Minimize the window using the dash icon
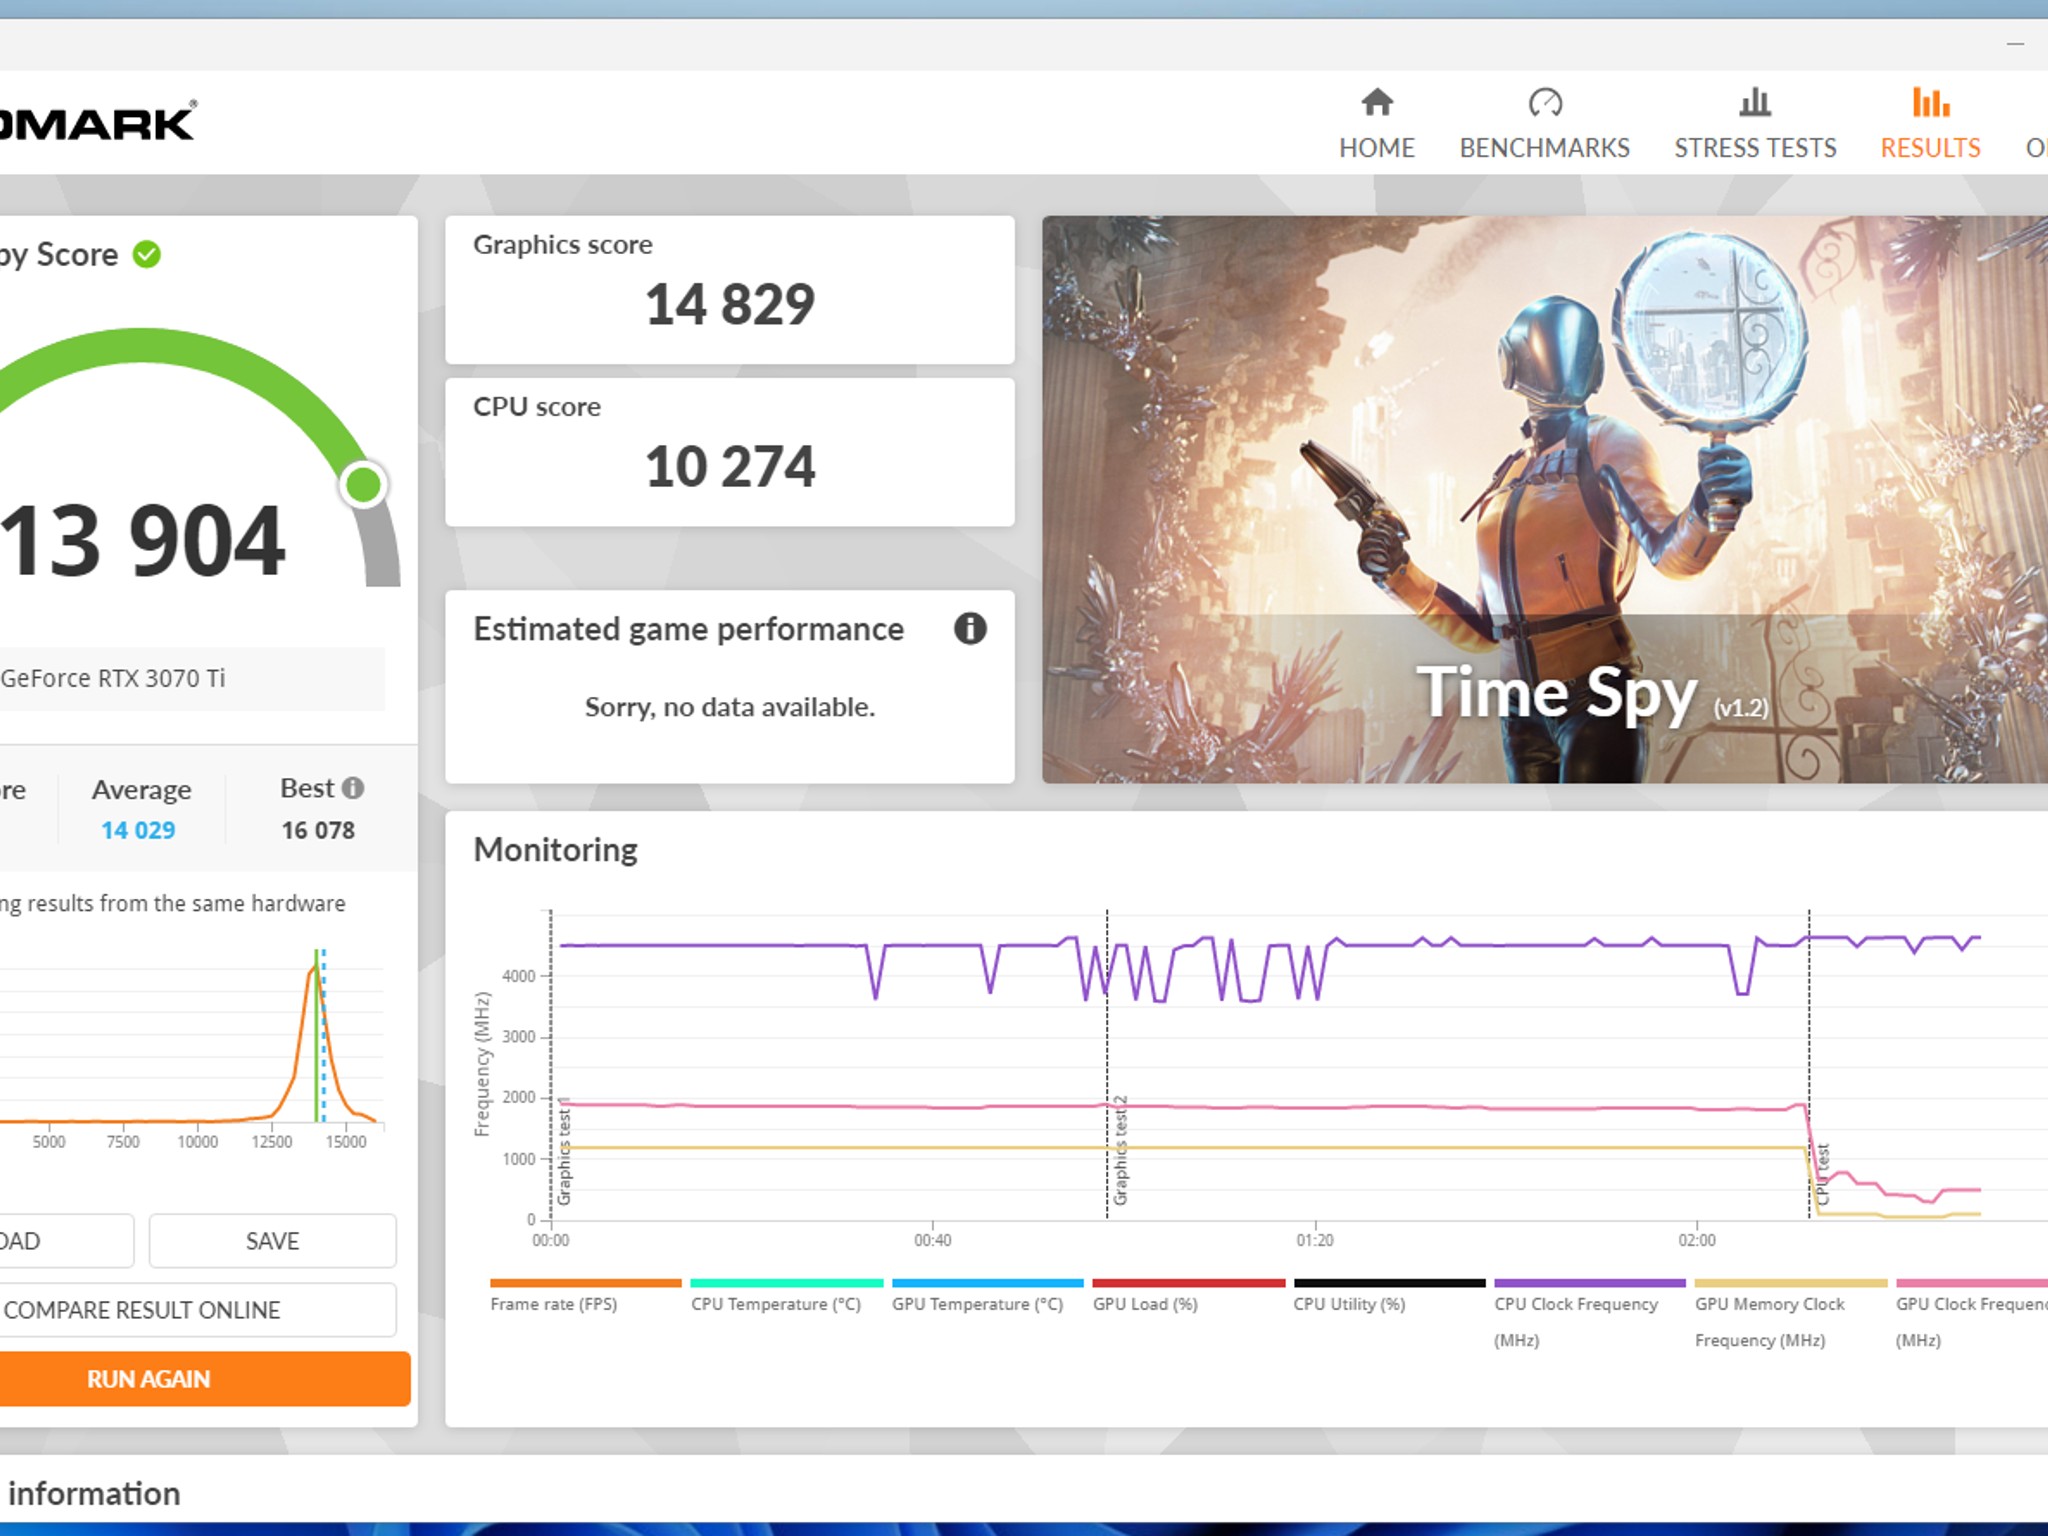Viewport: 2048px width, 1536px height. (2015, 44)
